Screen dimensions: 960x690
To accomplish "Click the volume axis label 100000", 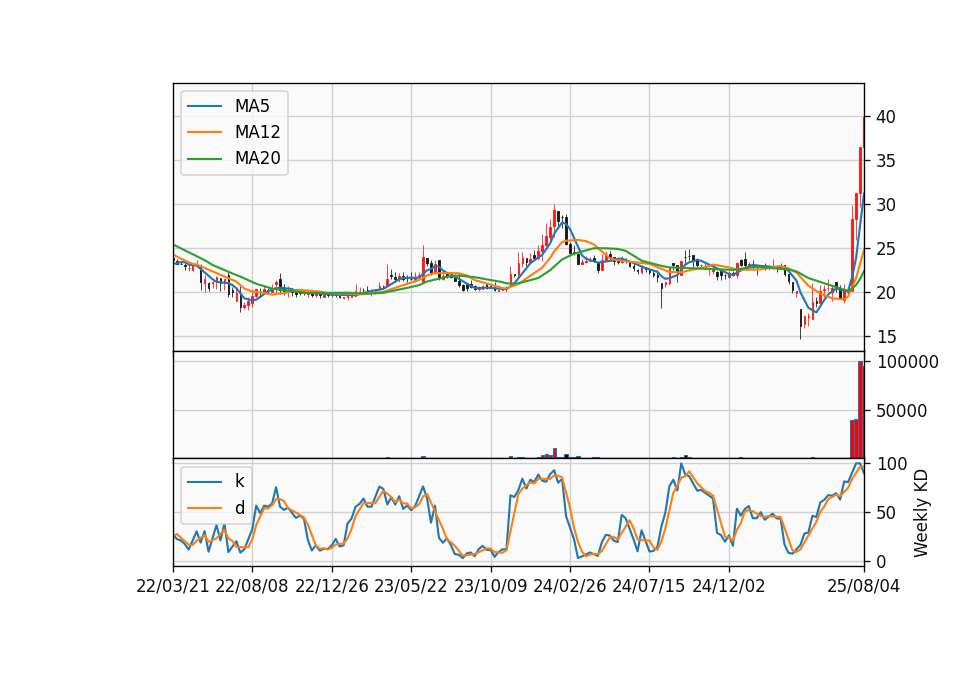I will (907, 362).
